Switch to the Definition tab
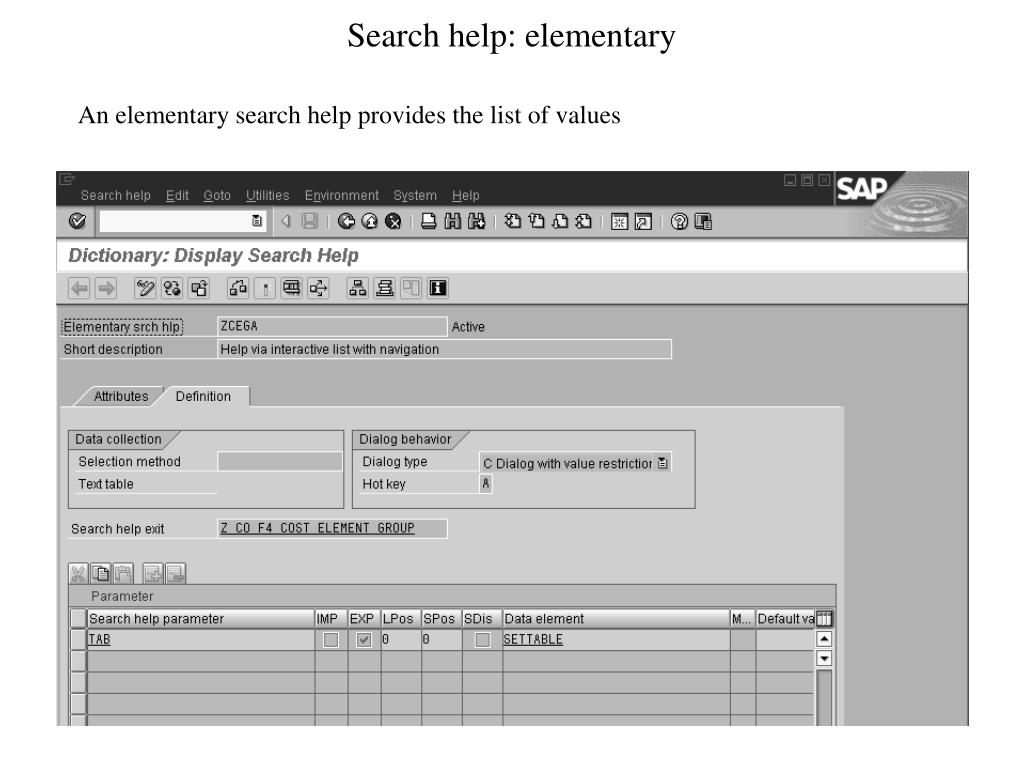The height and width of the screenshot is (768, 1024). 203,396
